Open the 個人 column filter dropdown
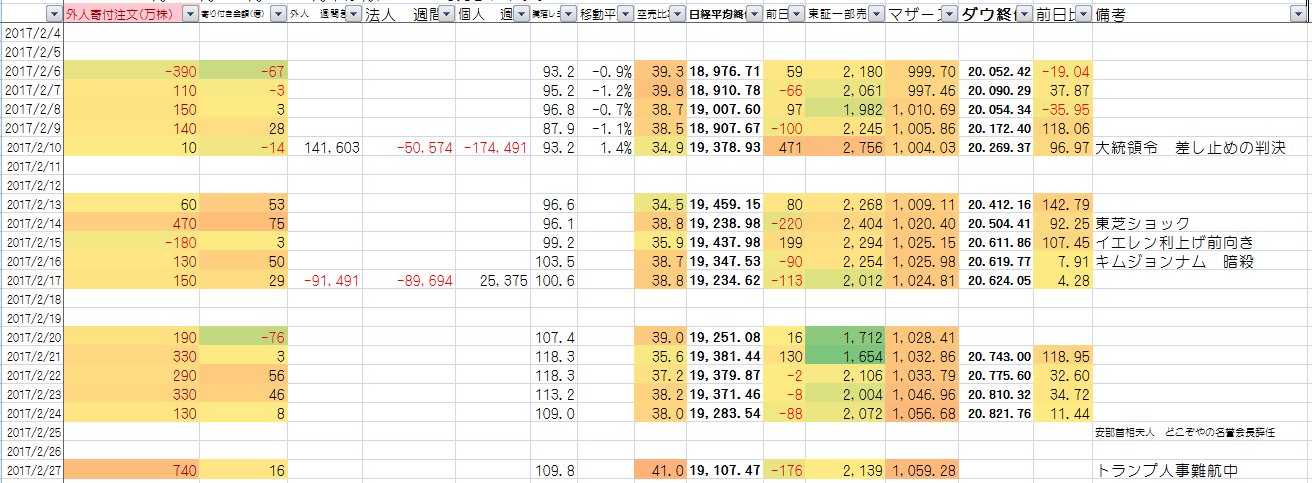1312x483 pixels. pos(520,15)
